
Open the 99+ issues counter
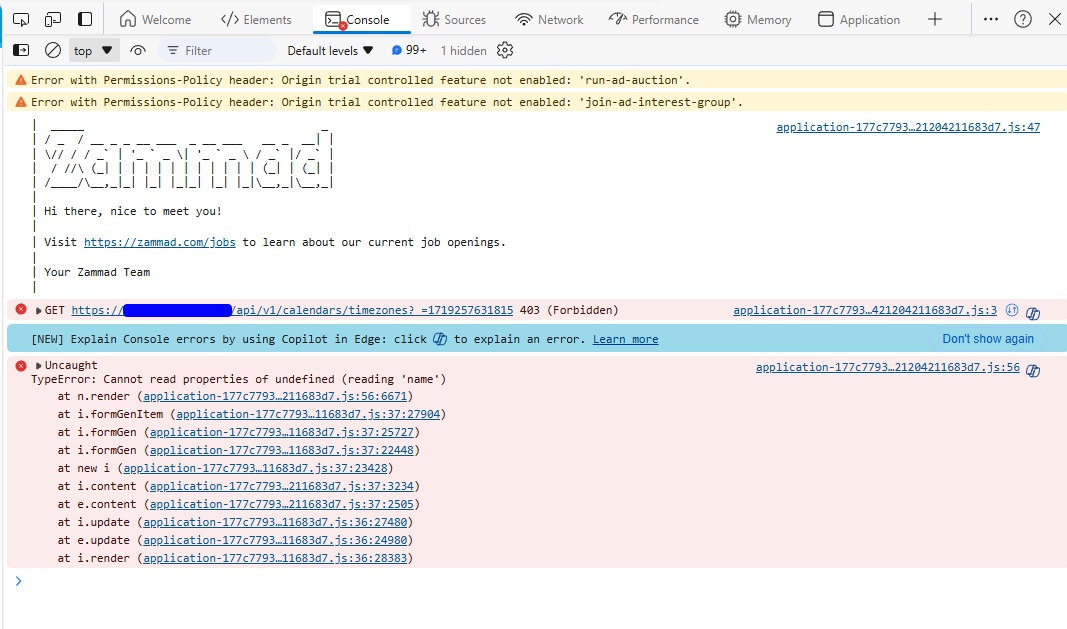point(409,50)
